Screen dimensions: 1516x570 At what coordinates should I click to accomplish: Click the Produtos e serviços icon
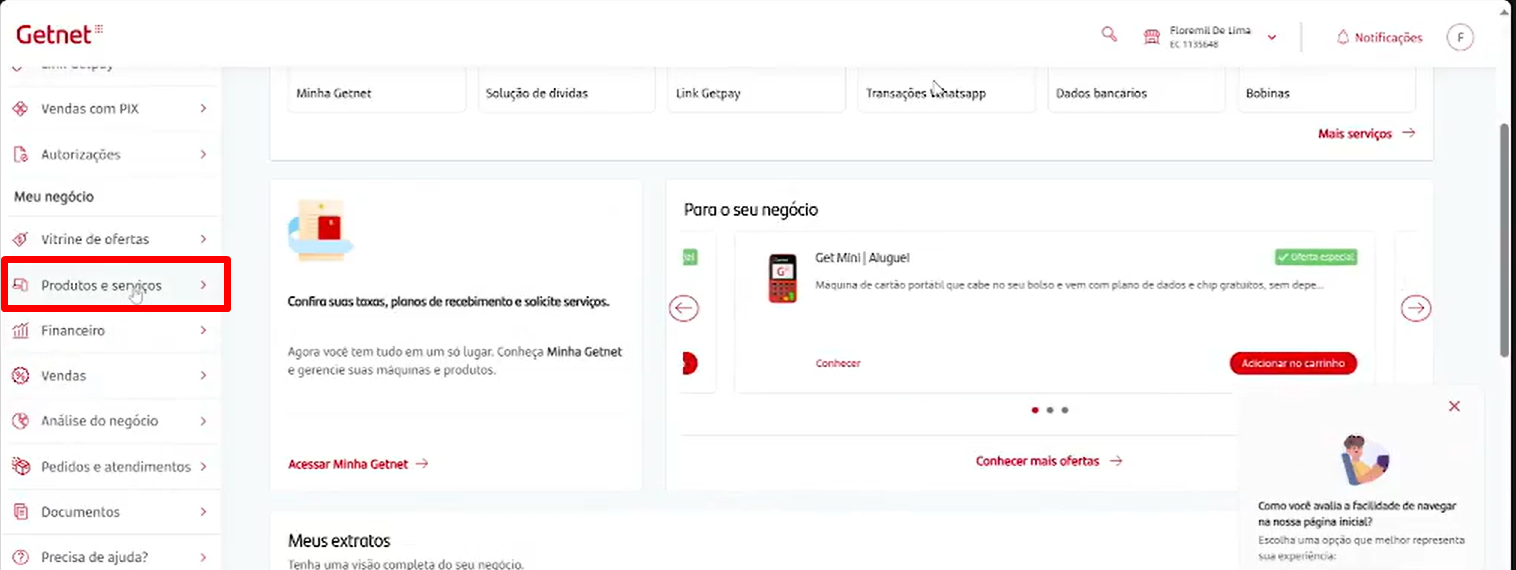click(x=20, y=286)
